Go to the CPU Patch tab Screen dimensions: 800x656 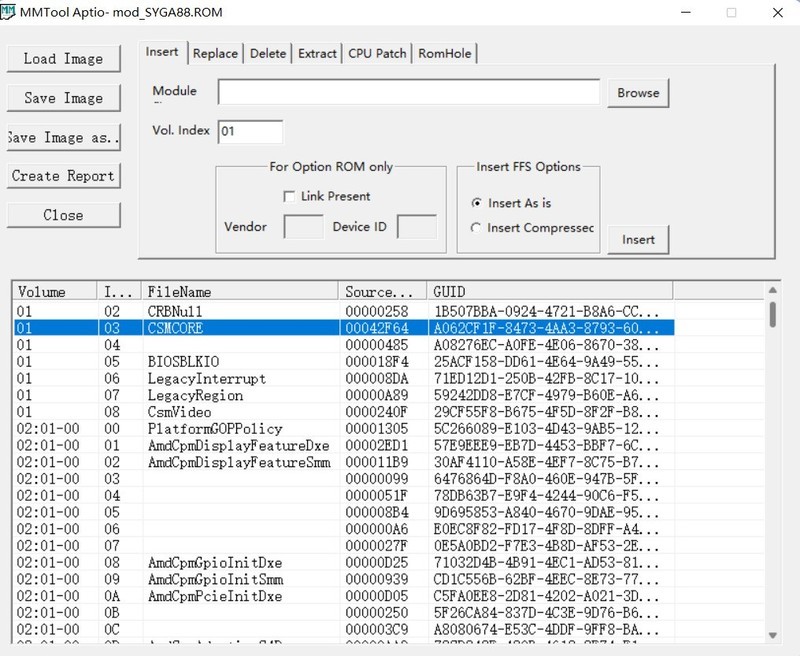point(377,53)
